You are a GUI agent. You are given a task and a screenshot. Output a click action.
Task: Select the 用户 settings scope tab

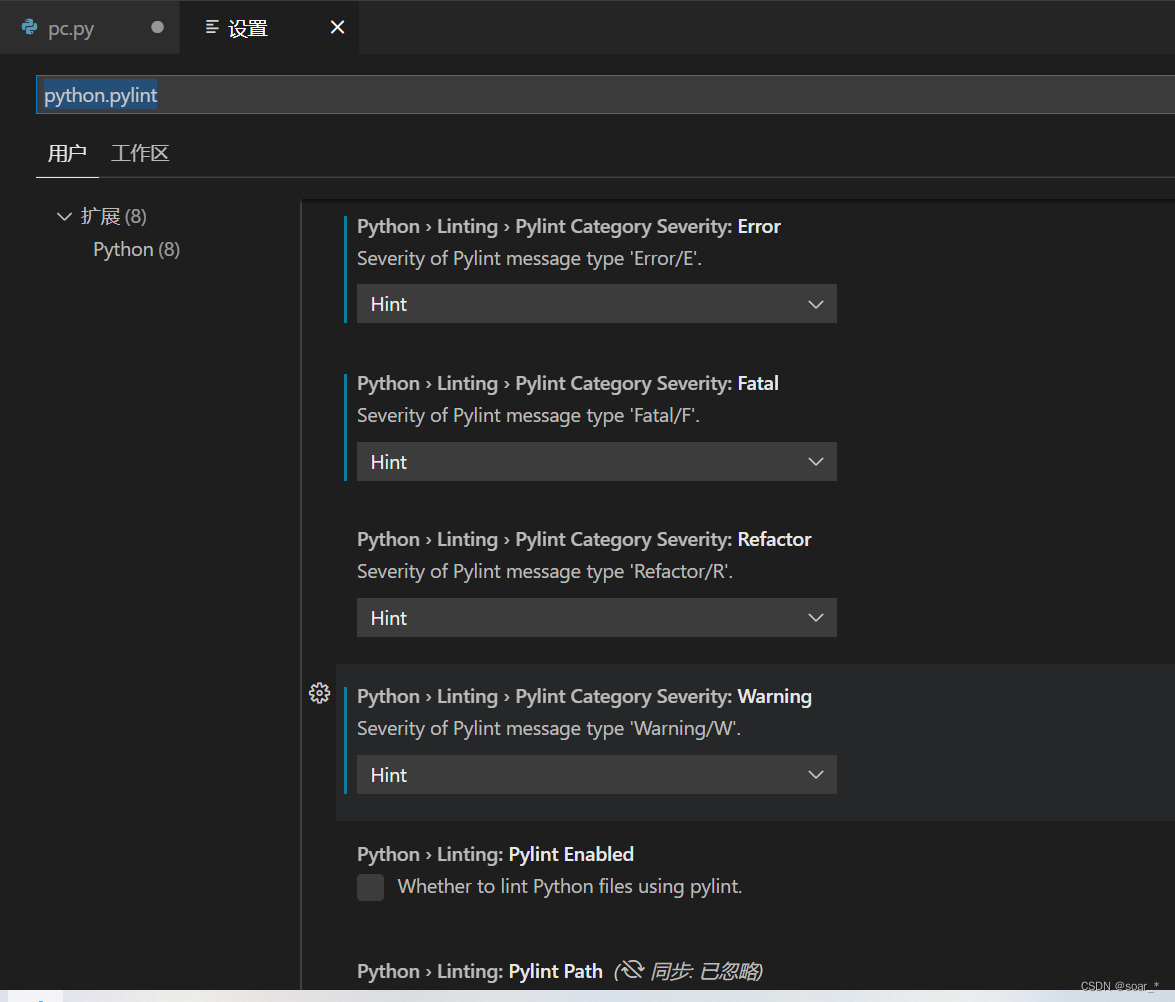click(67, 154)
